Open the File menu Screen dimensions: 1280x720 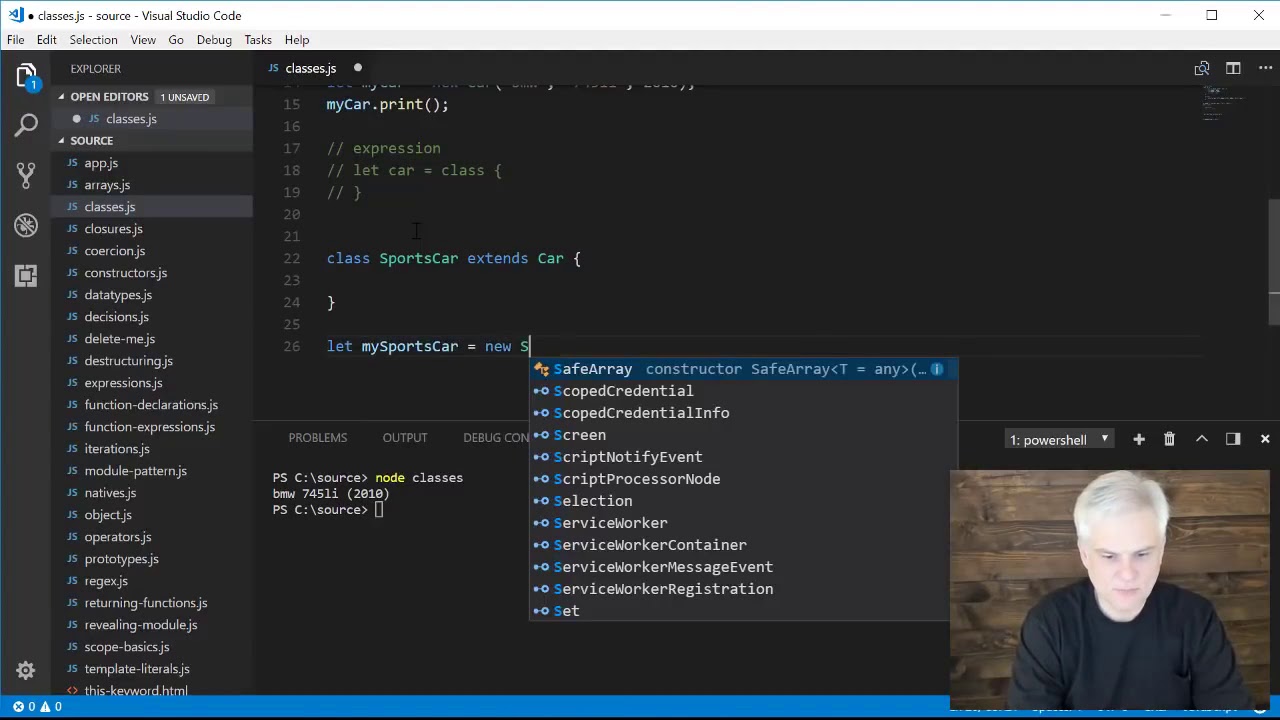[x=16, y=40]
